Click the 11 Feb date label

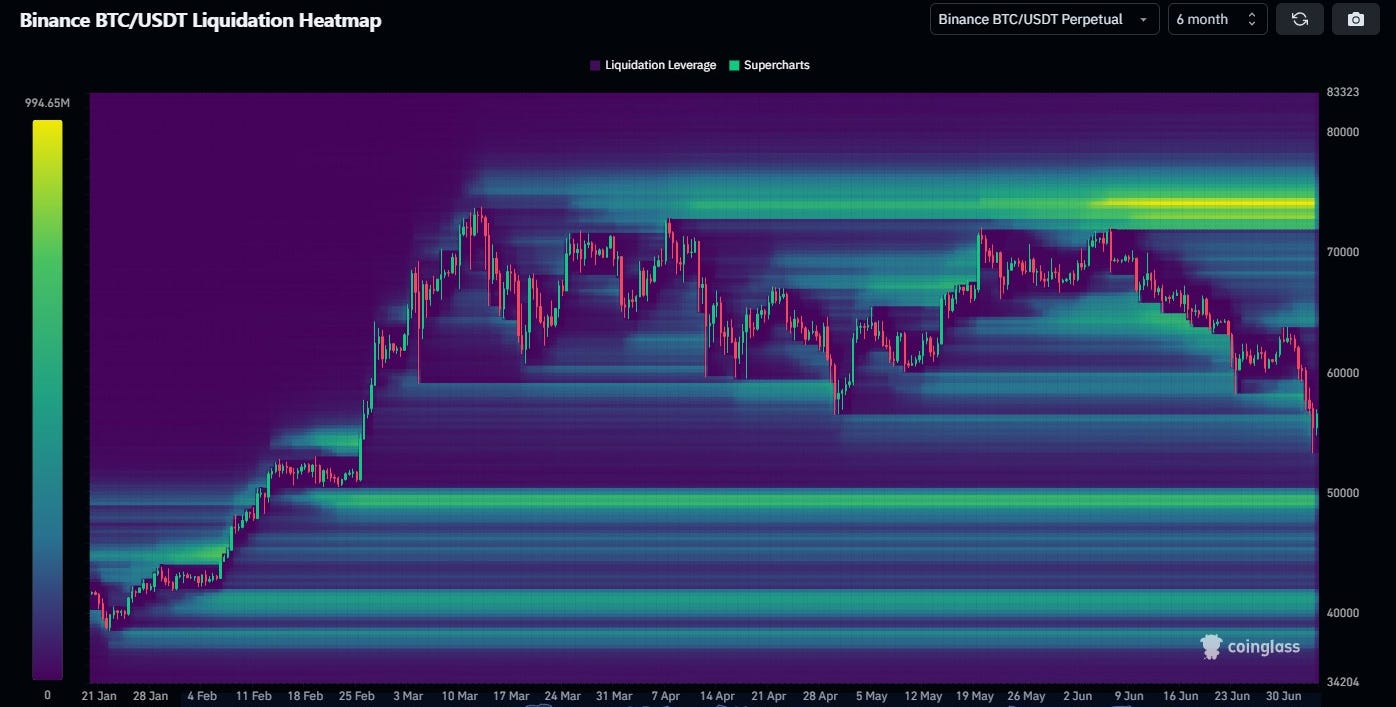(254, 696)
